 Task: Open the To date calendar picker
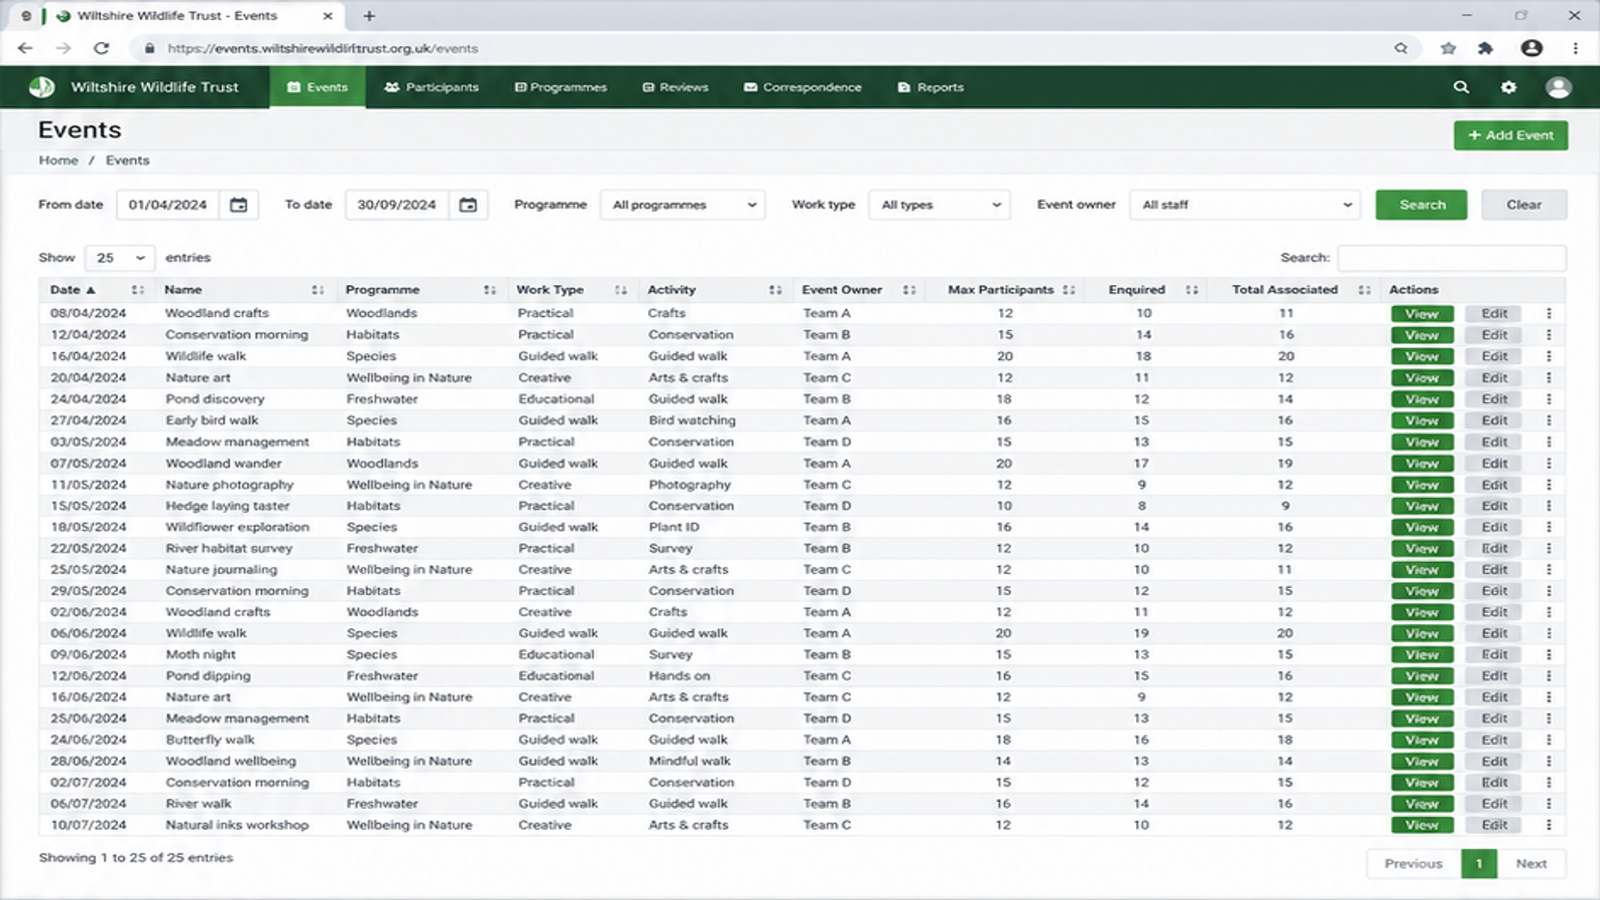click(468, 205)
